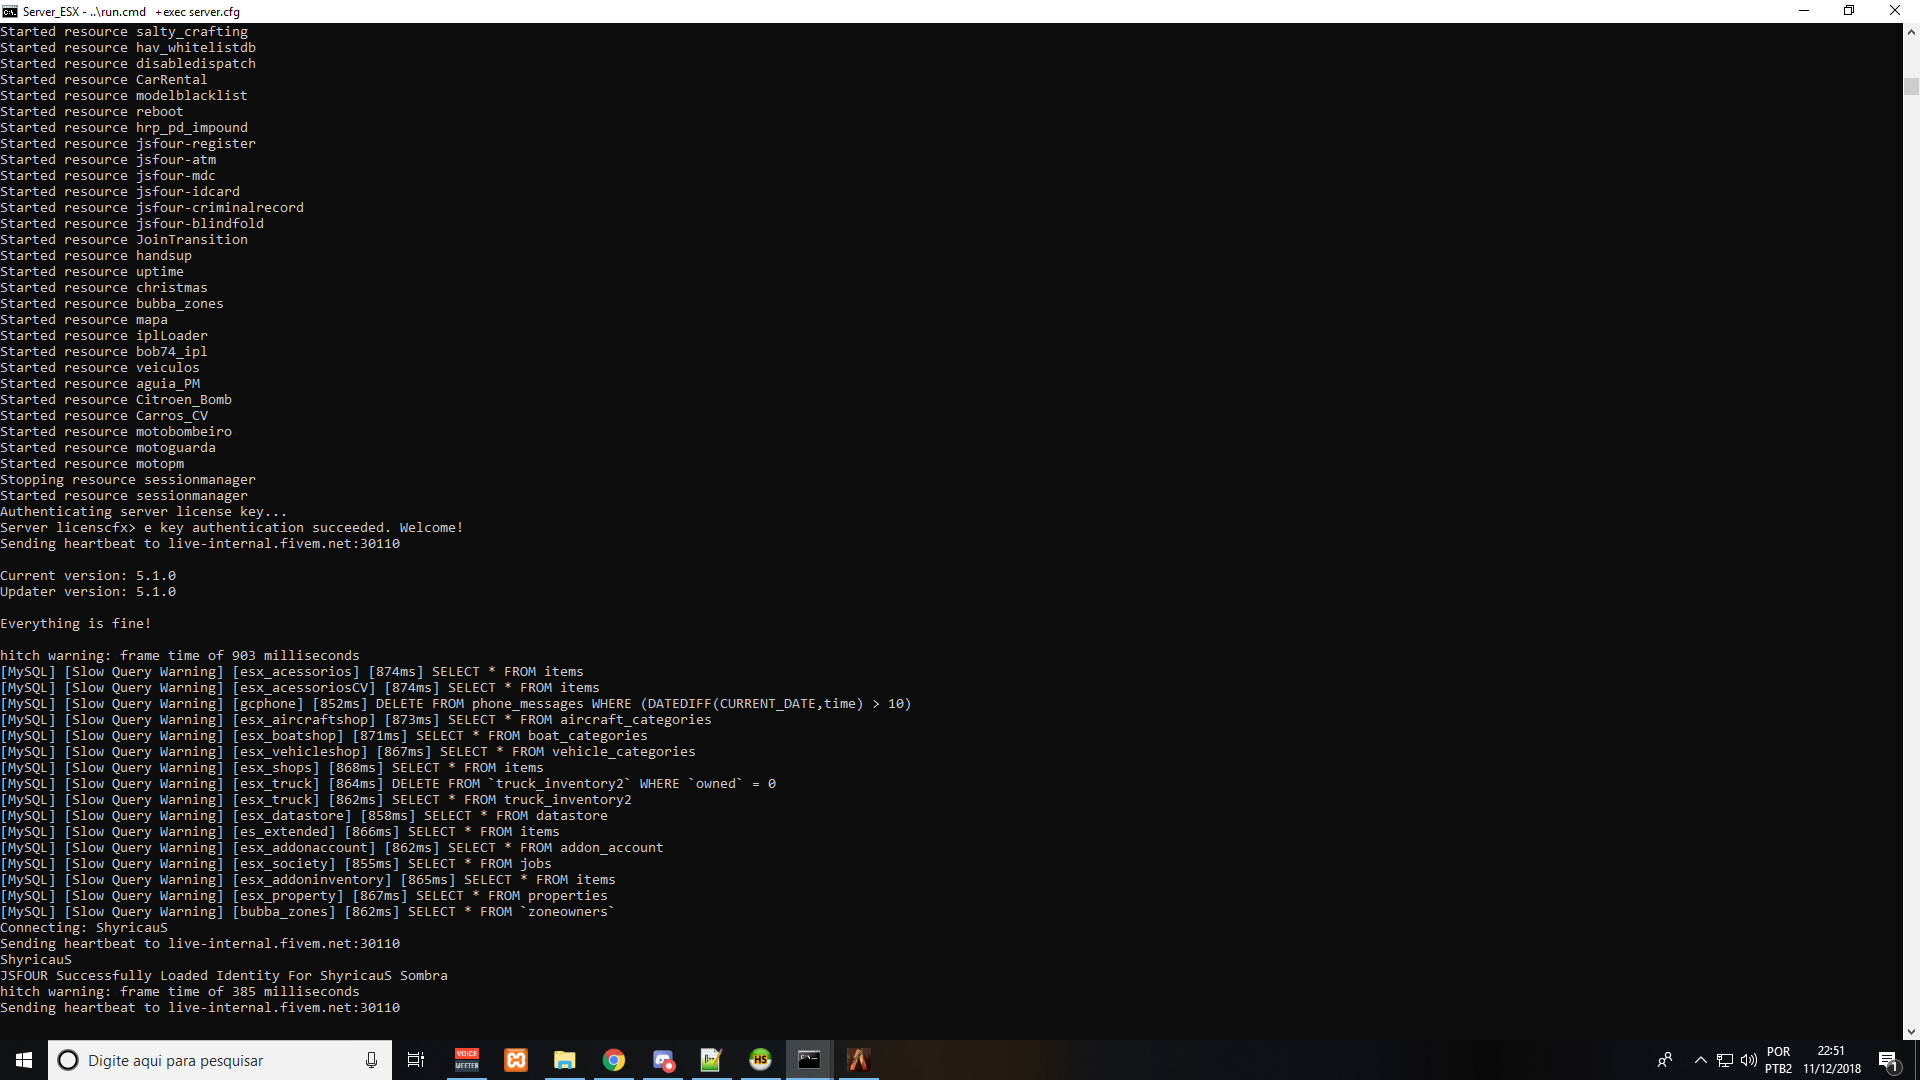1920x1080 pixels.
Task: Open Voicemeeter from the taskbar
Action: tap(466, 1059)
